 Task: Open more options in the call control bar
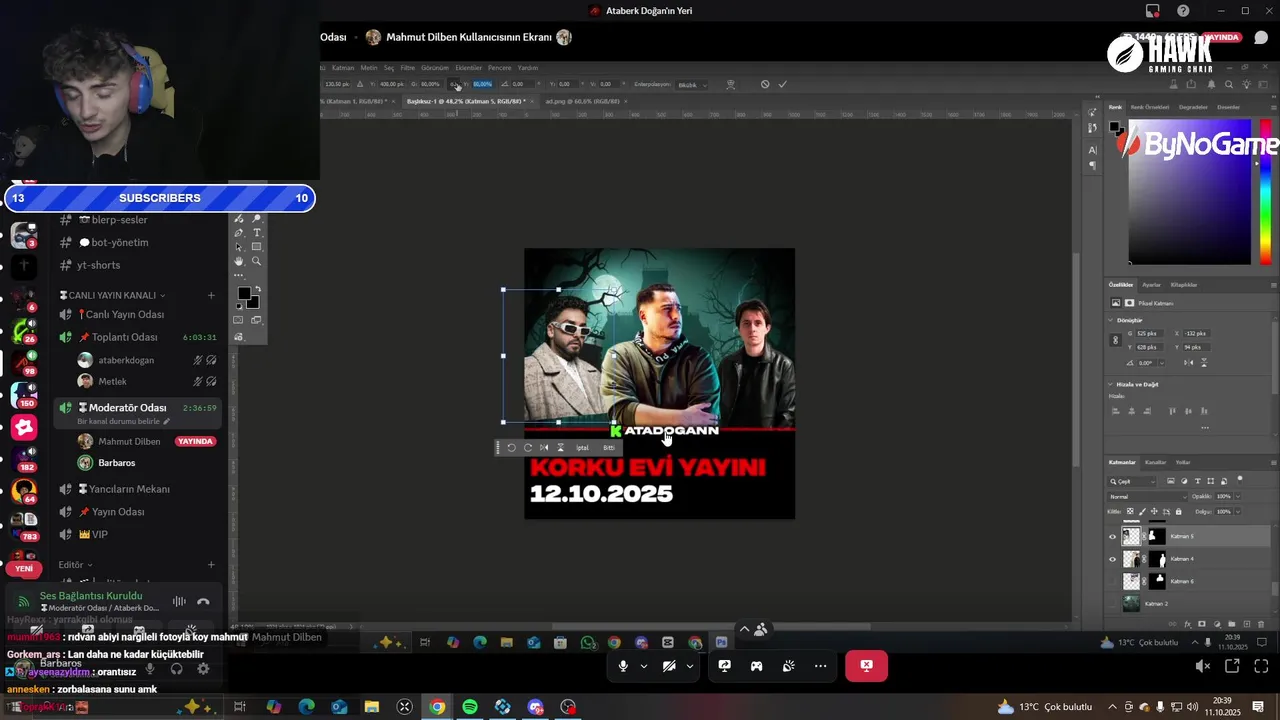coord(820,666)
